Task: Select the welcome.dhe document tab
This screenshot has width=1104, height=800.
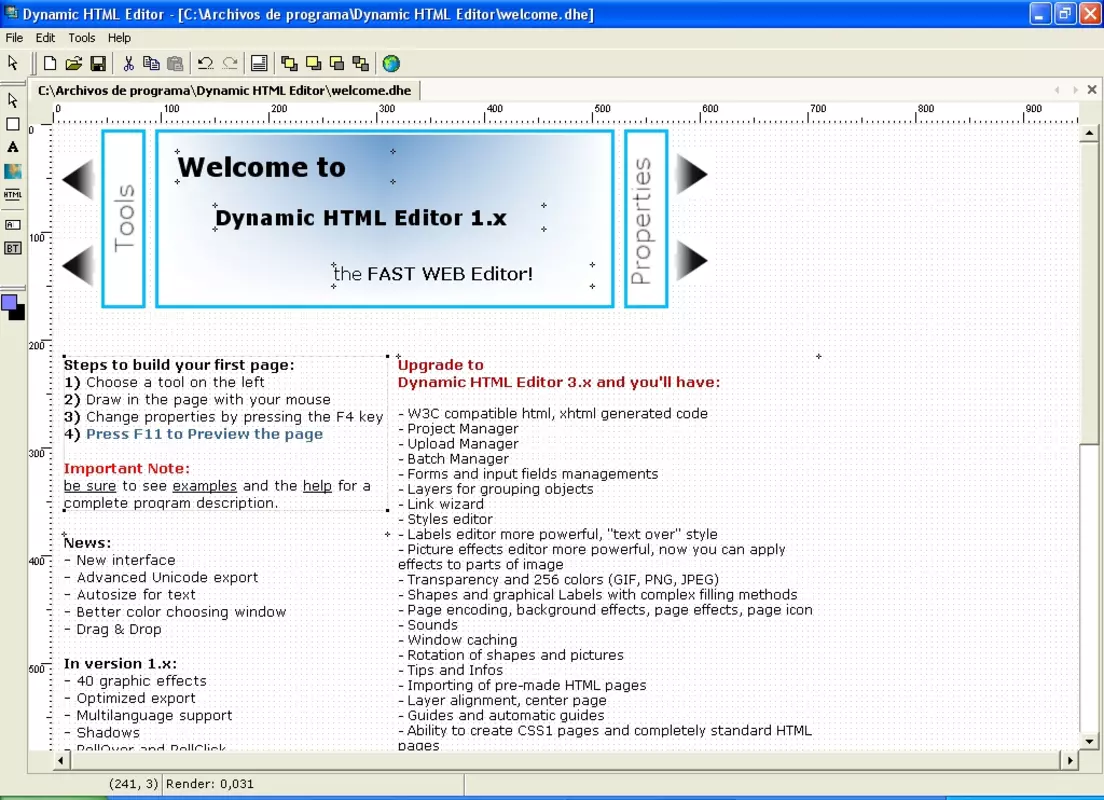Action: 225,90
